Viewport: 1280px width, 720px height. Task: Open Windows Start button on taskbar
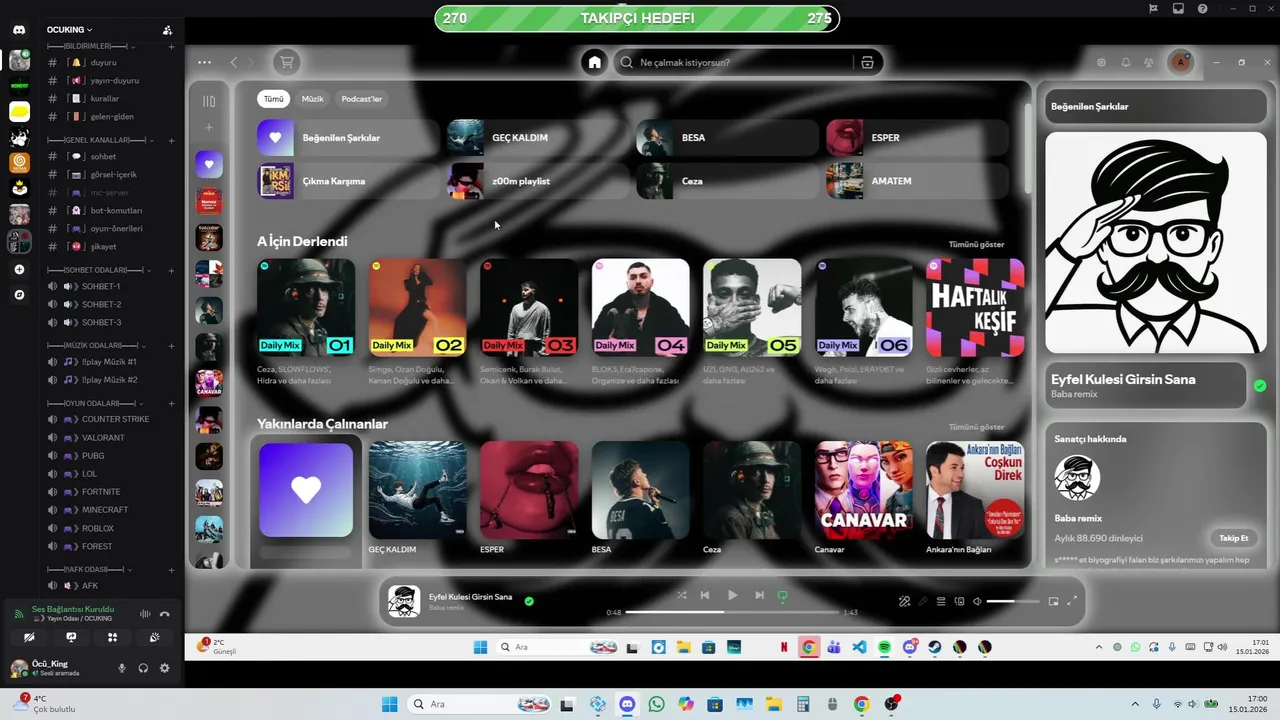[x=390, y=704]
